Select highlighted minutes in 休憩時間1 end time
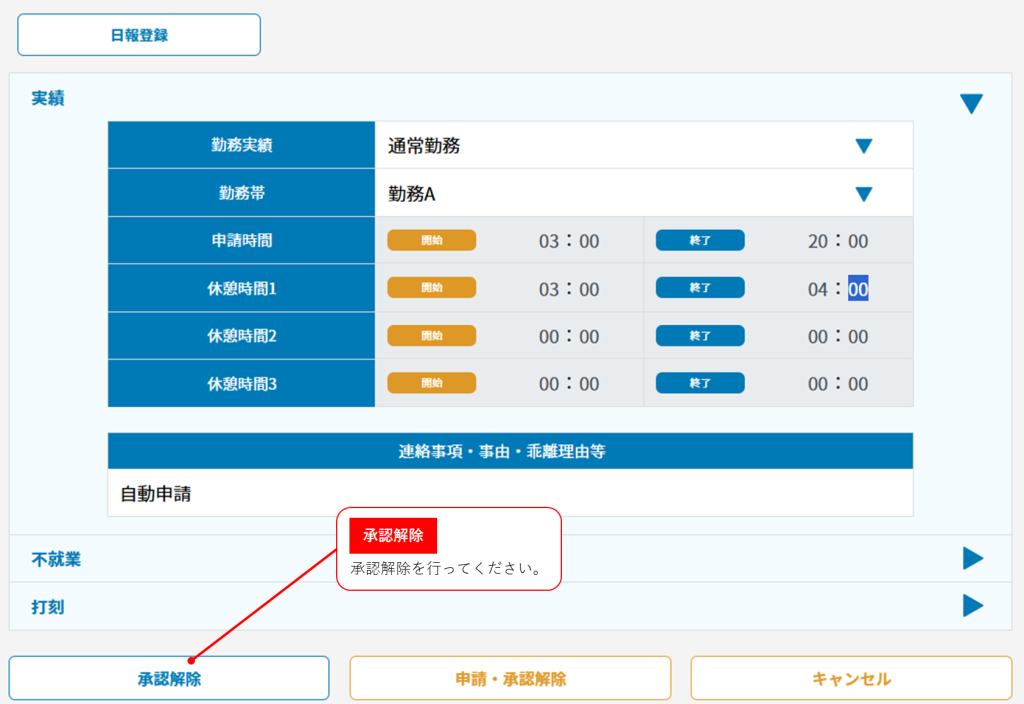Screen dimensions: 1024x704 click(x=858, y=289)
